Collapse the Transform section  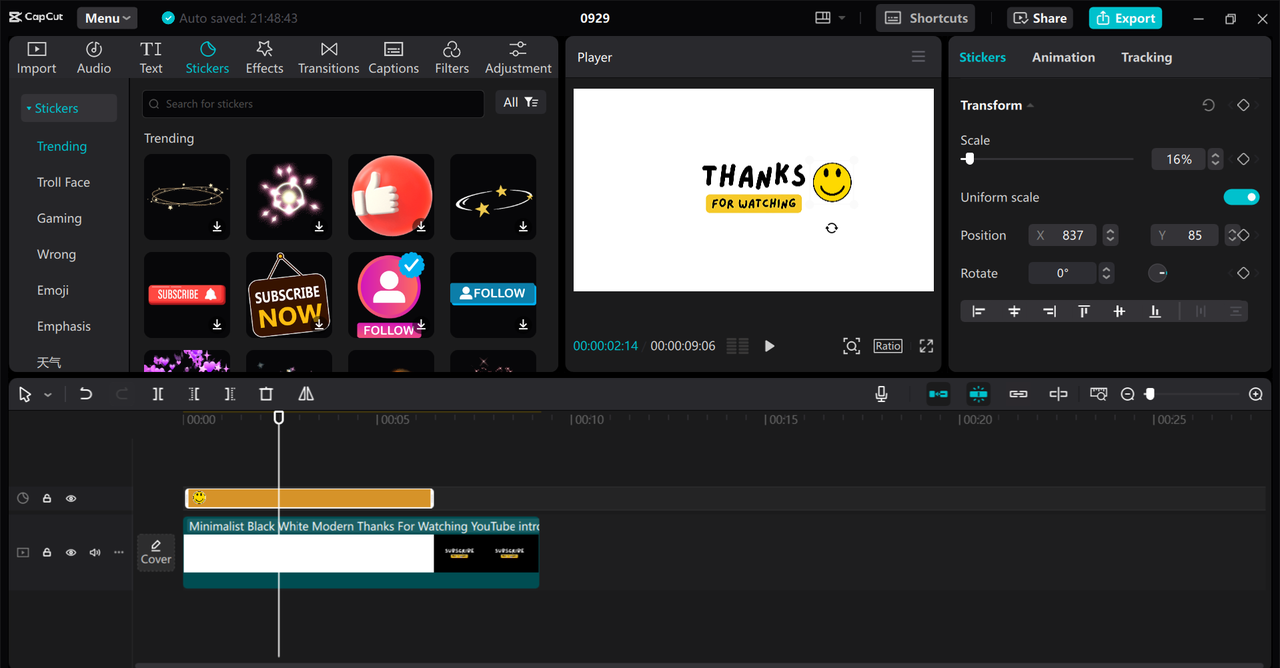click(x=1030, y=105)
